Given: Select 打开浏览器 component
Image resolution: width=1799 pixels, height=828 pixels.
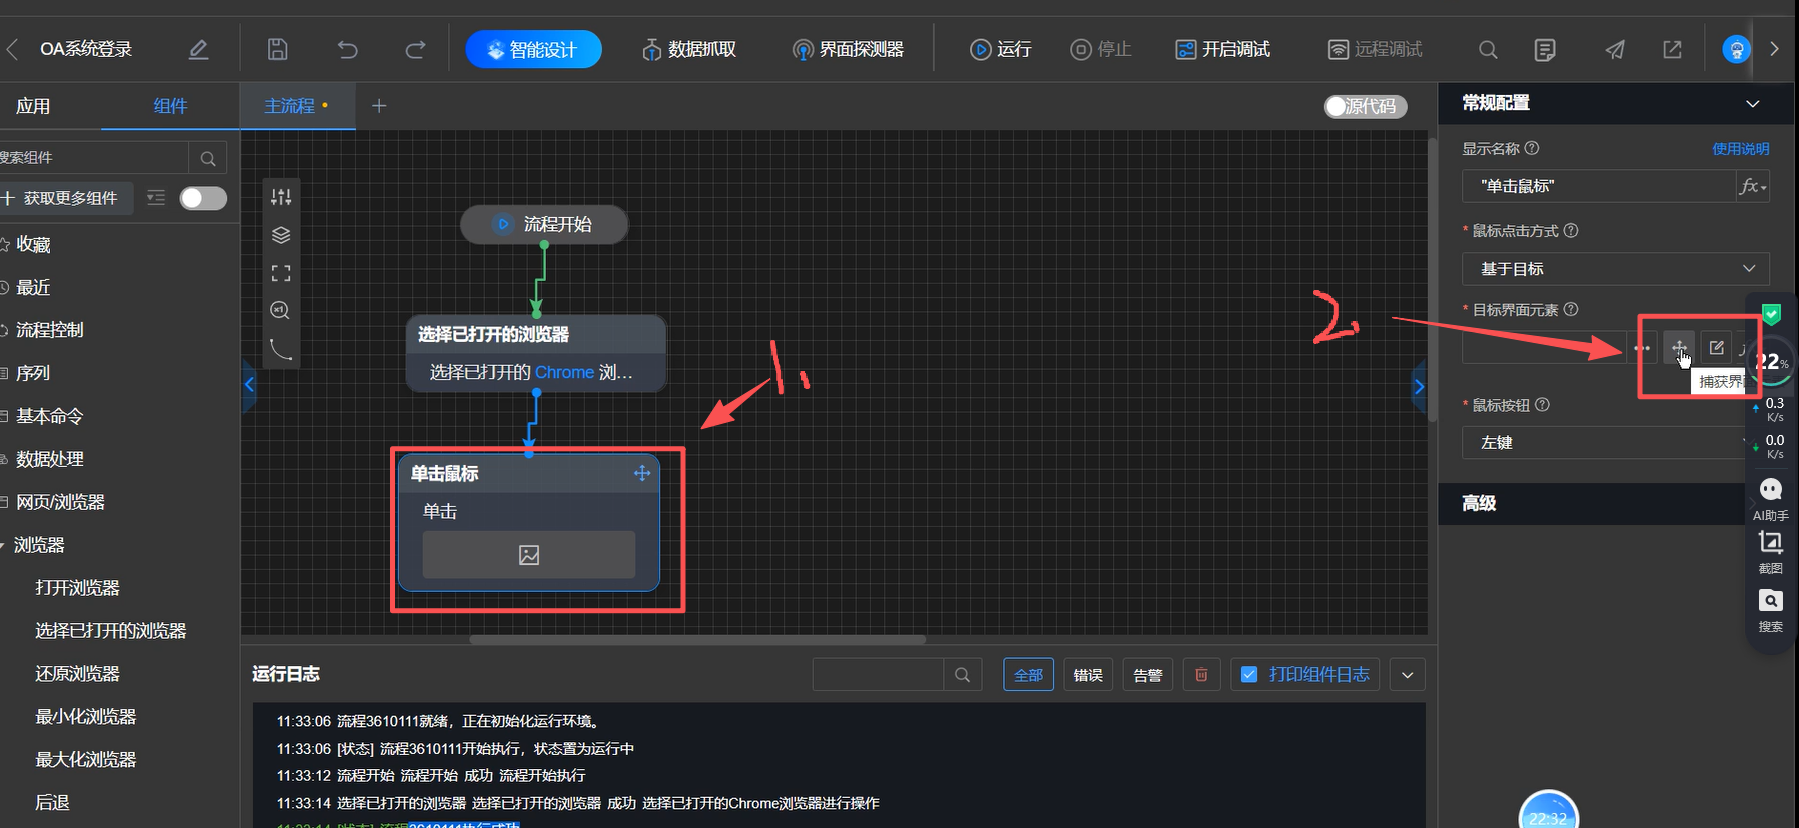Looking at the screenshot, I should tap(77, 588).
